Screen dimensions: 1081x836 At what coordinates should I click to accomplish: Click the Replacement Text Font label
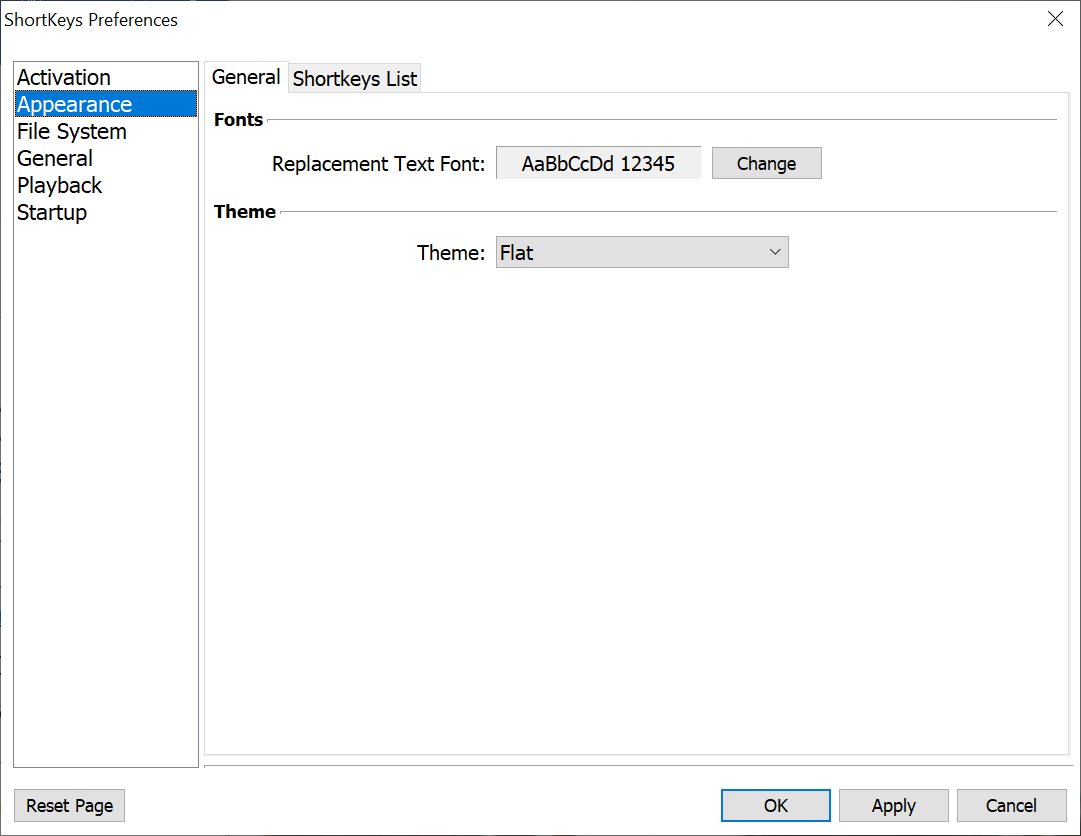[378, 164]
